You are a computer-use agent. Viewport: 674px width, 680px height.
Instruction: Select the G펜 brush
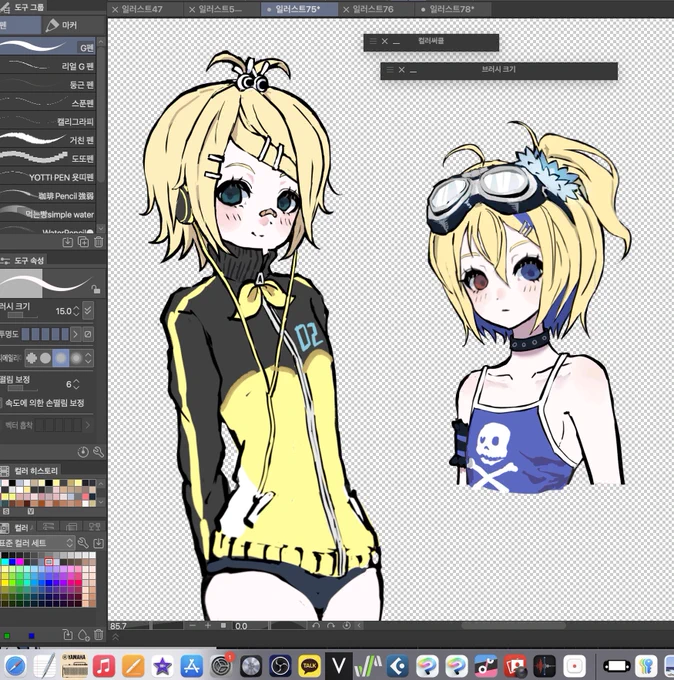tap(48, 47)
